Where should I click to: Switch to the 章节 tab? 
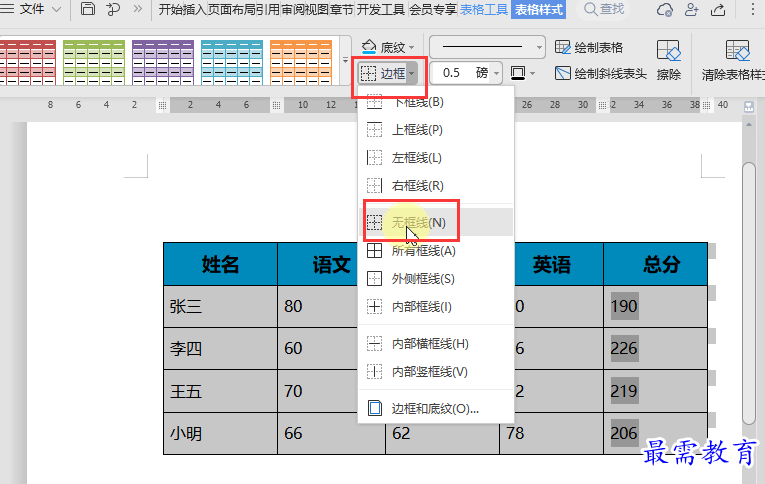tap(342, 9)
